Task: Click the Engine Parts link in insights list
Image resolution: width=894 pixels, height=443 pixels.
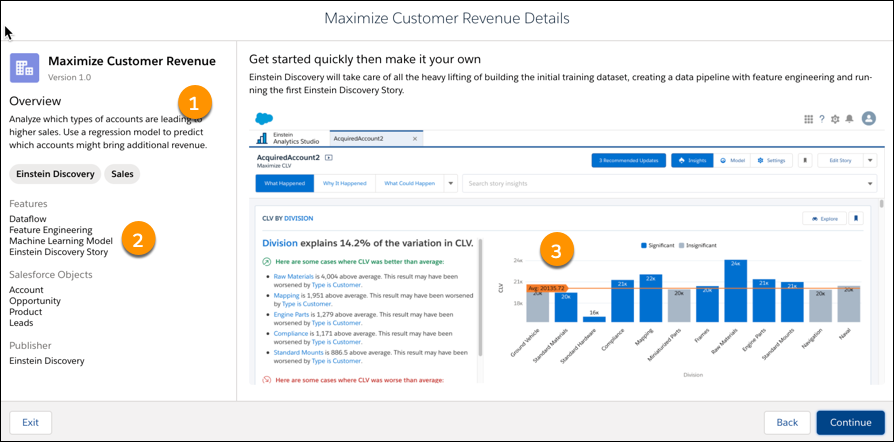Action: (293, 314)
